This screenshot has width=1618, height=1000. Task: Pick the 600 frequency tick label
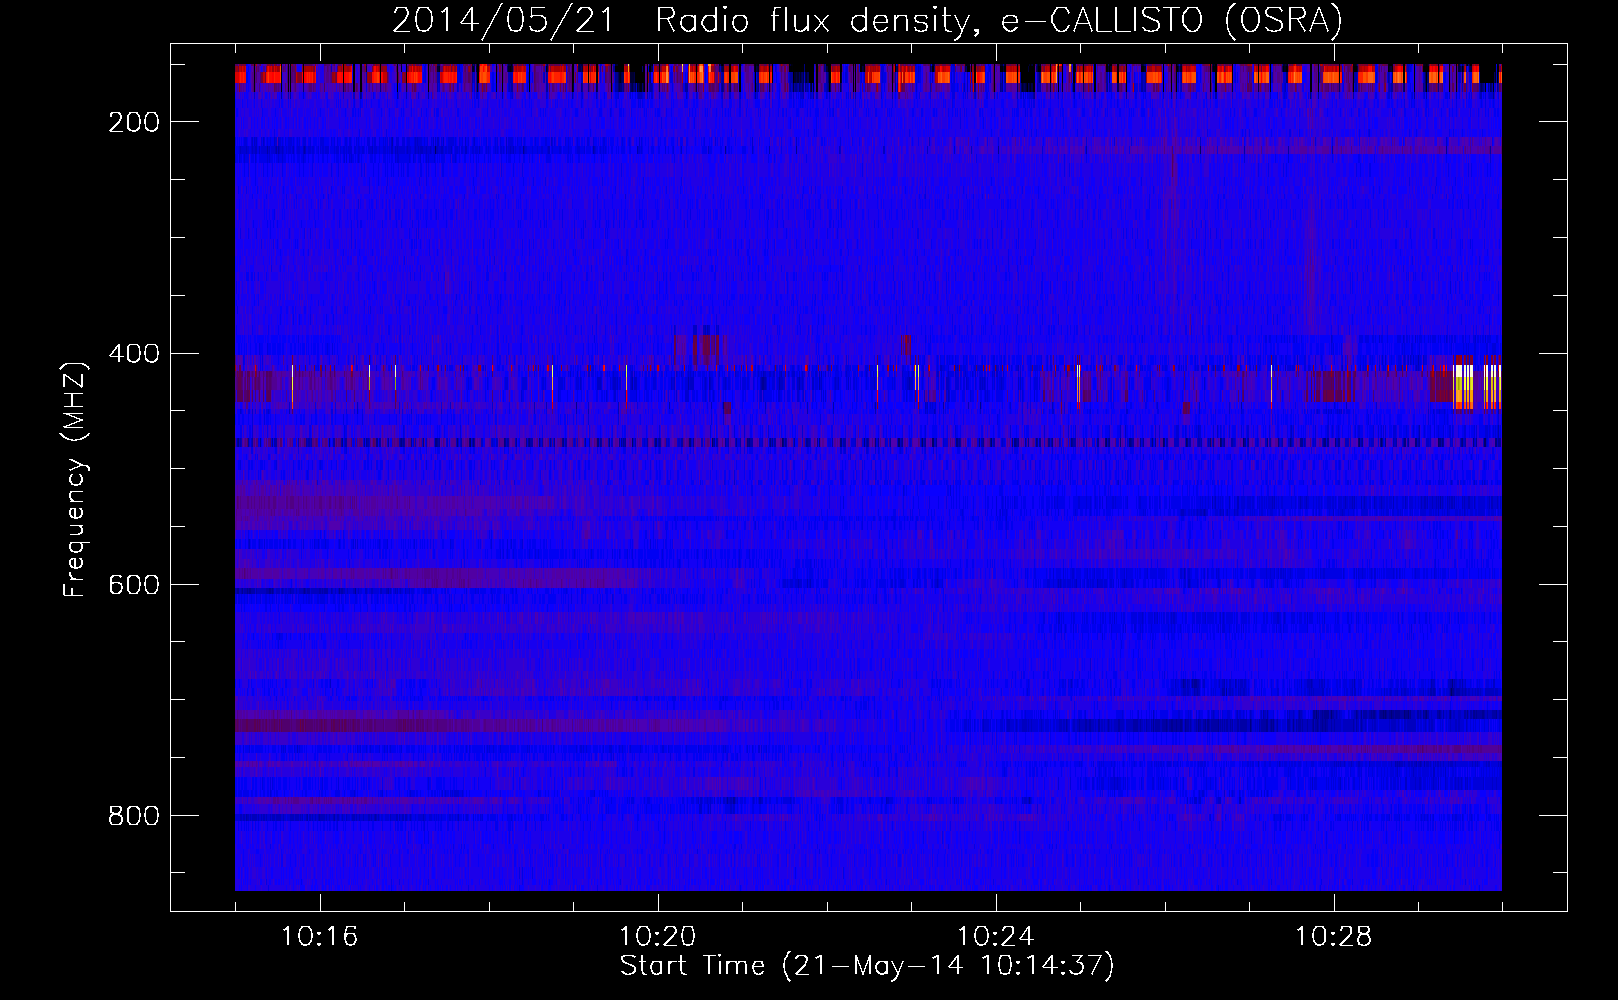[133, 585]
